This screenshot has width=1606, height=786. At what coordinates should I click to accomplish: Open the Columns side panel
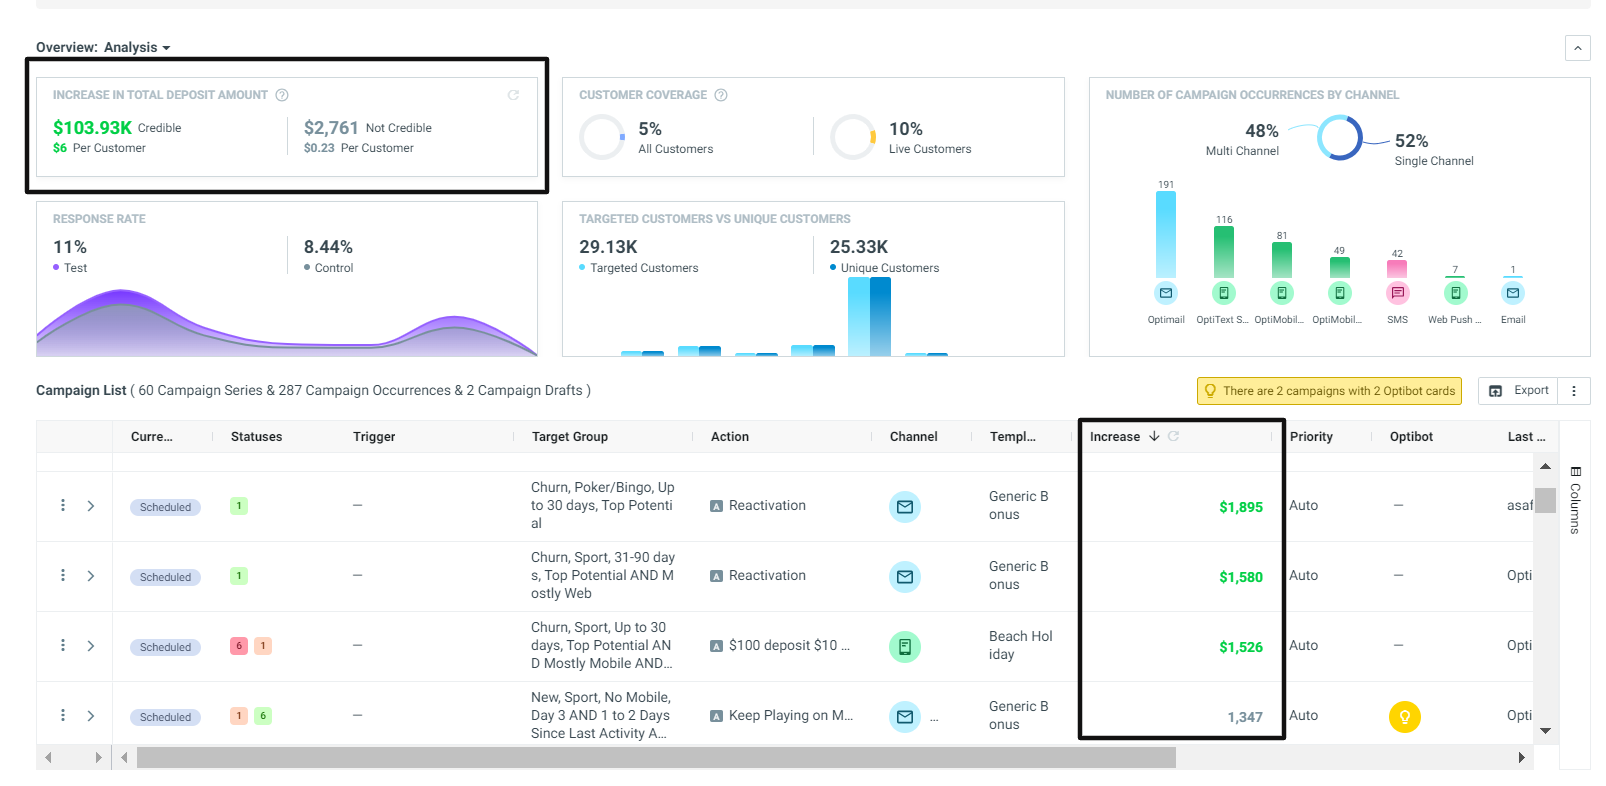1575,500
